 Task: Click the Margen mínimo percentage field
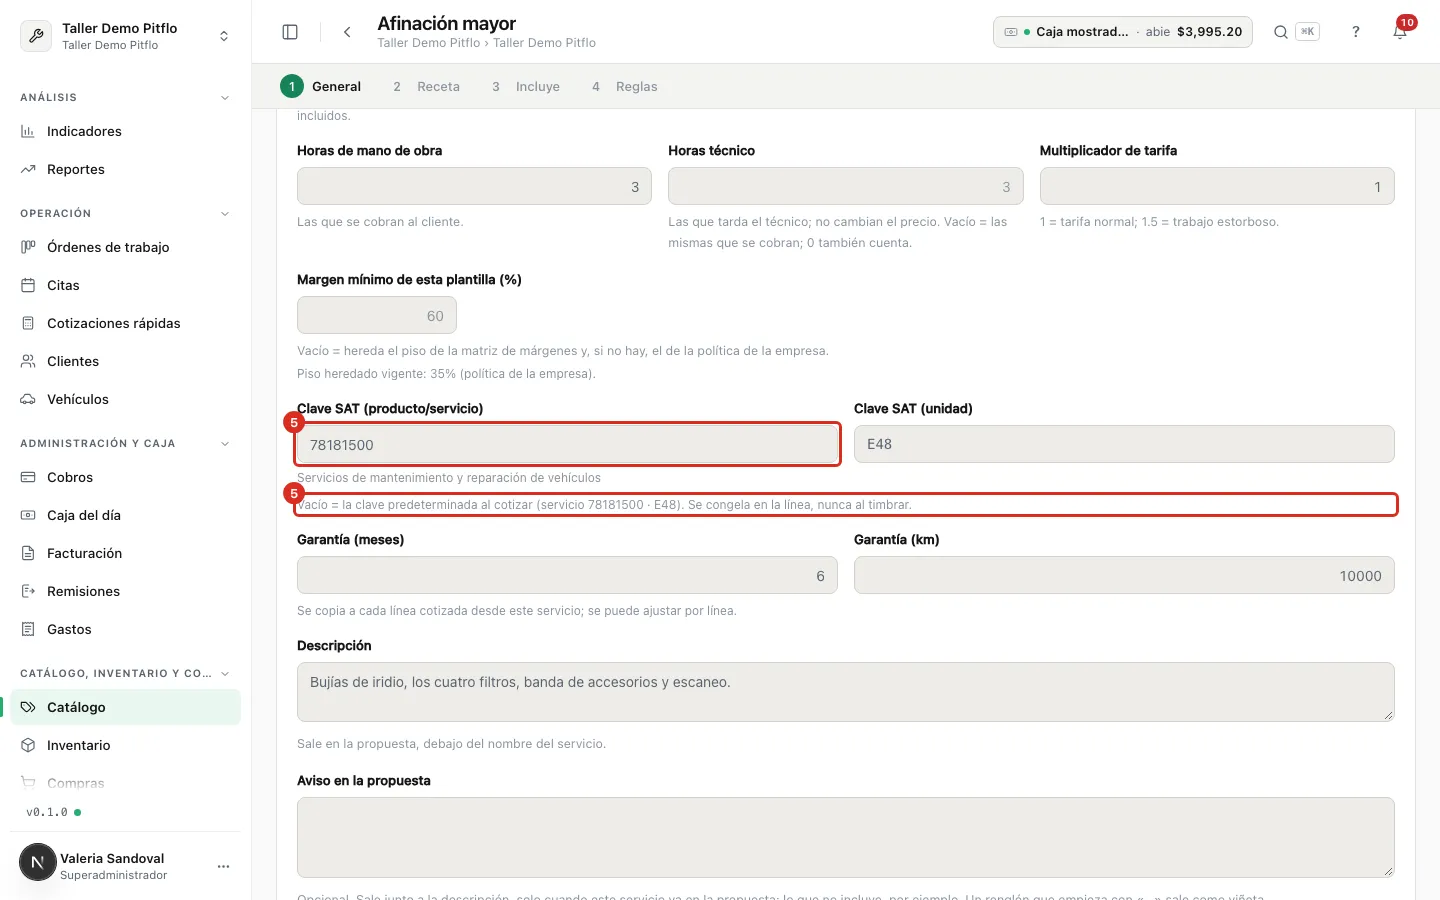(x=377, y=316)
